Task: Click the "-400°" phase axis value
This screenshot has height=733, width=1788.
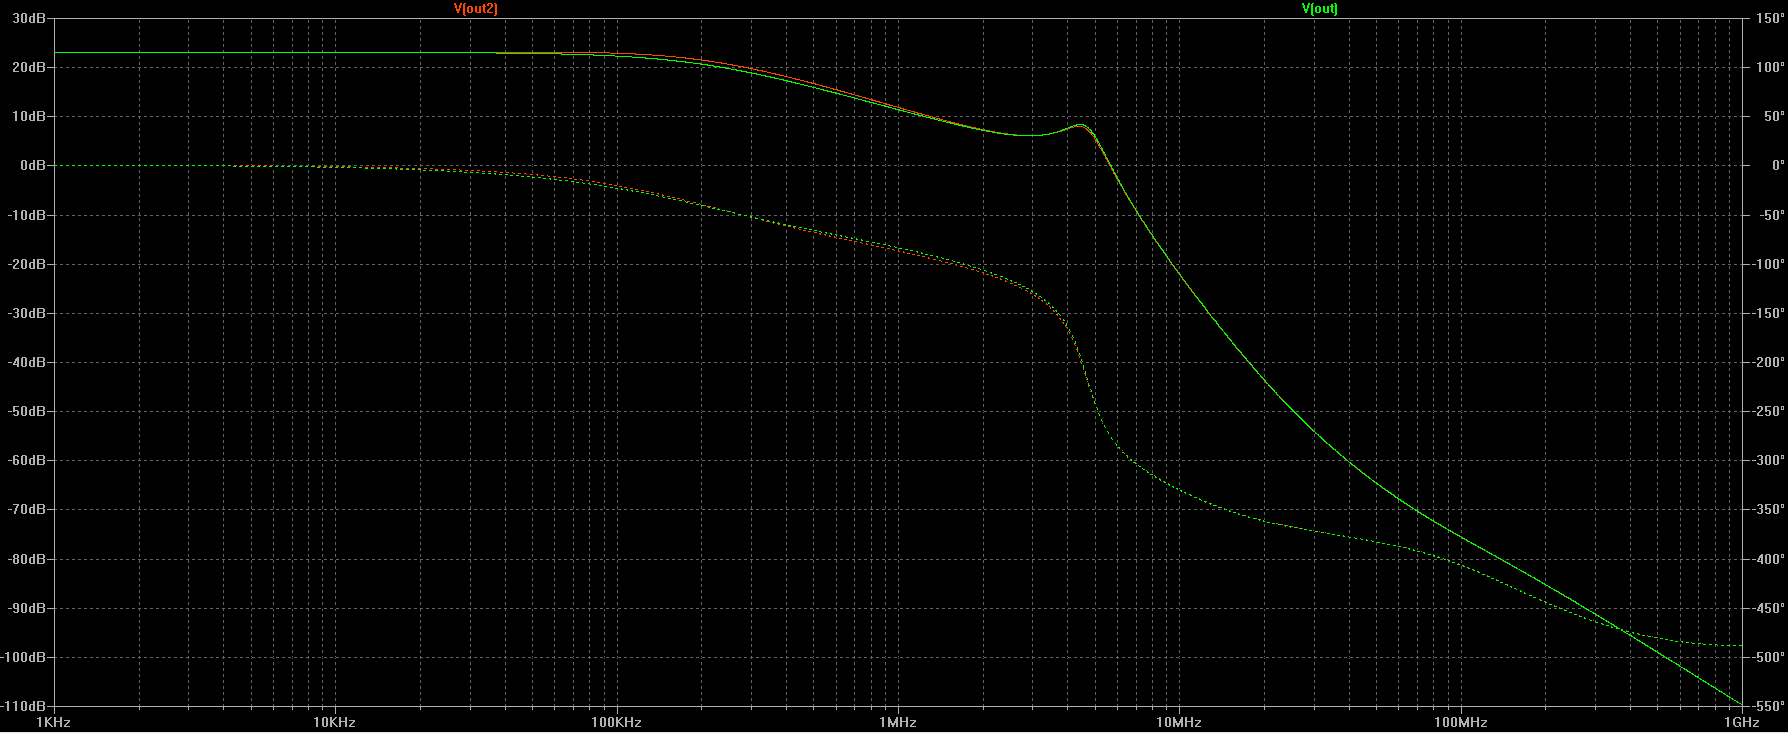Action: [1768, 559]
